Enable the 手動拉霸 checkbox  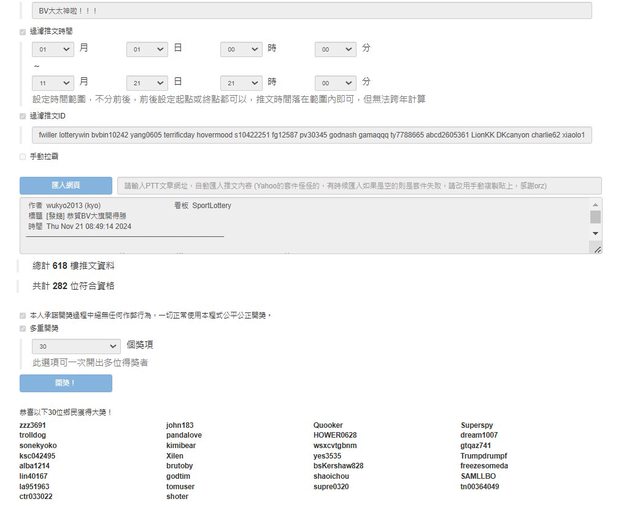pos(23,156)
